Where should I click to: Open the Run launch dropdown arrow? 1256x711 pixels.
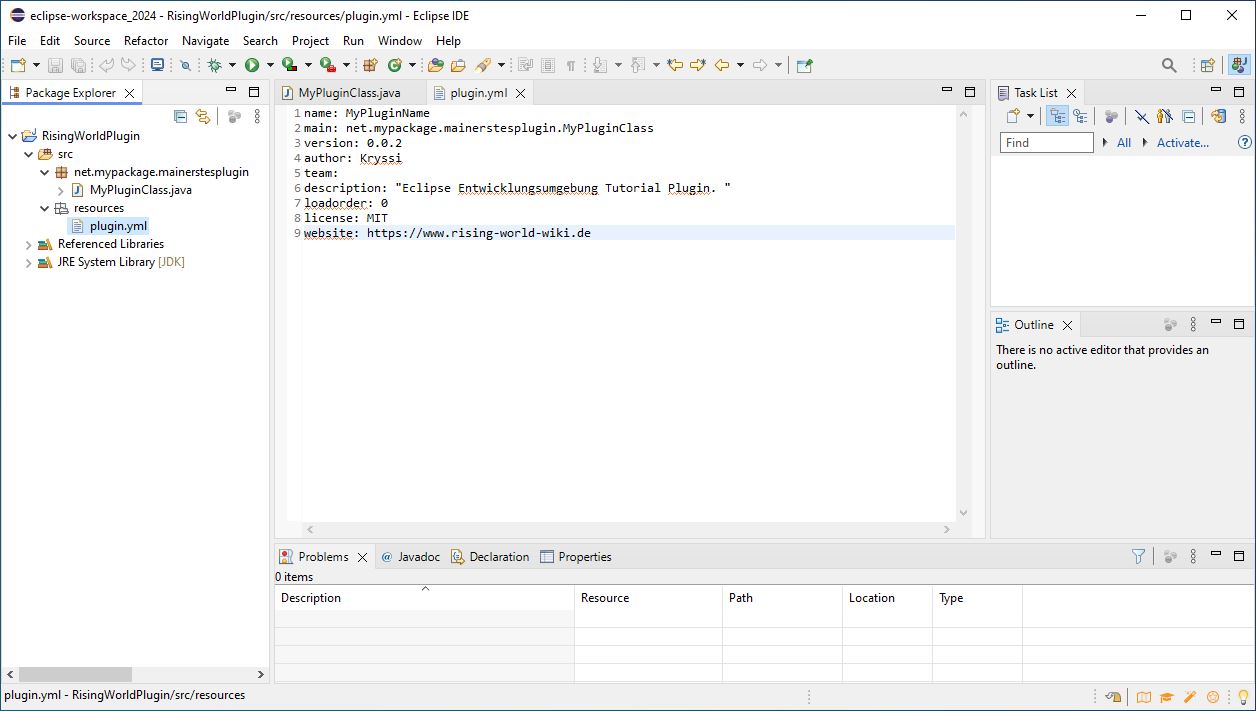[270, 65]
